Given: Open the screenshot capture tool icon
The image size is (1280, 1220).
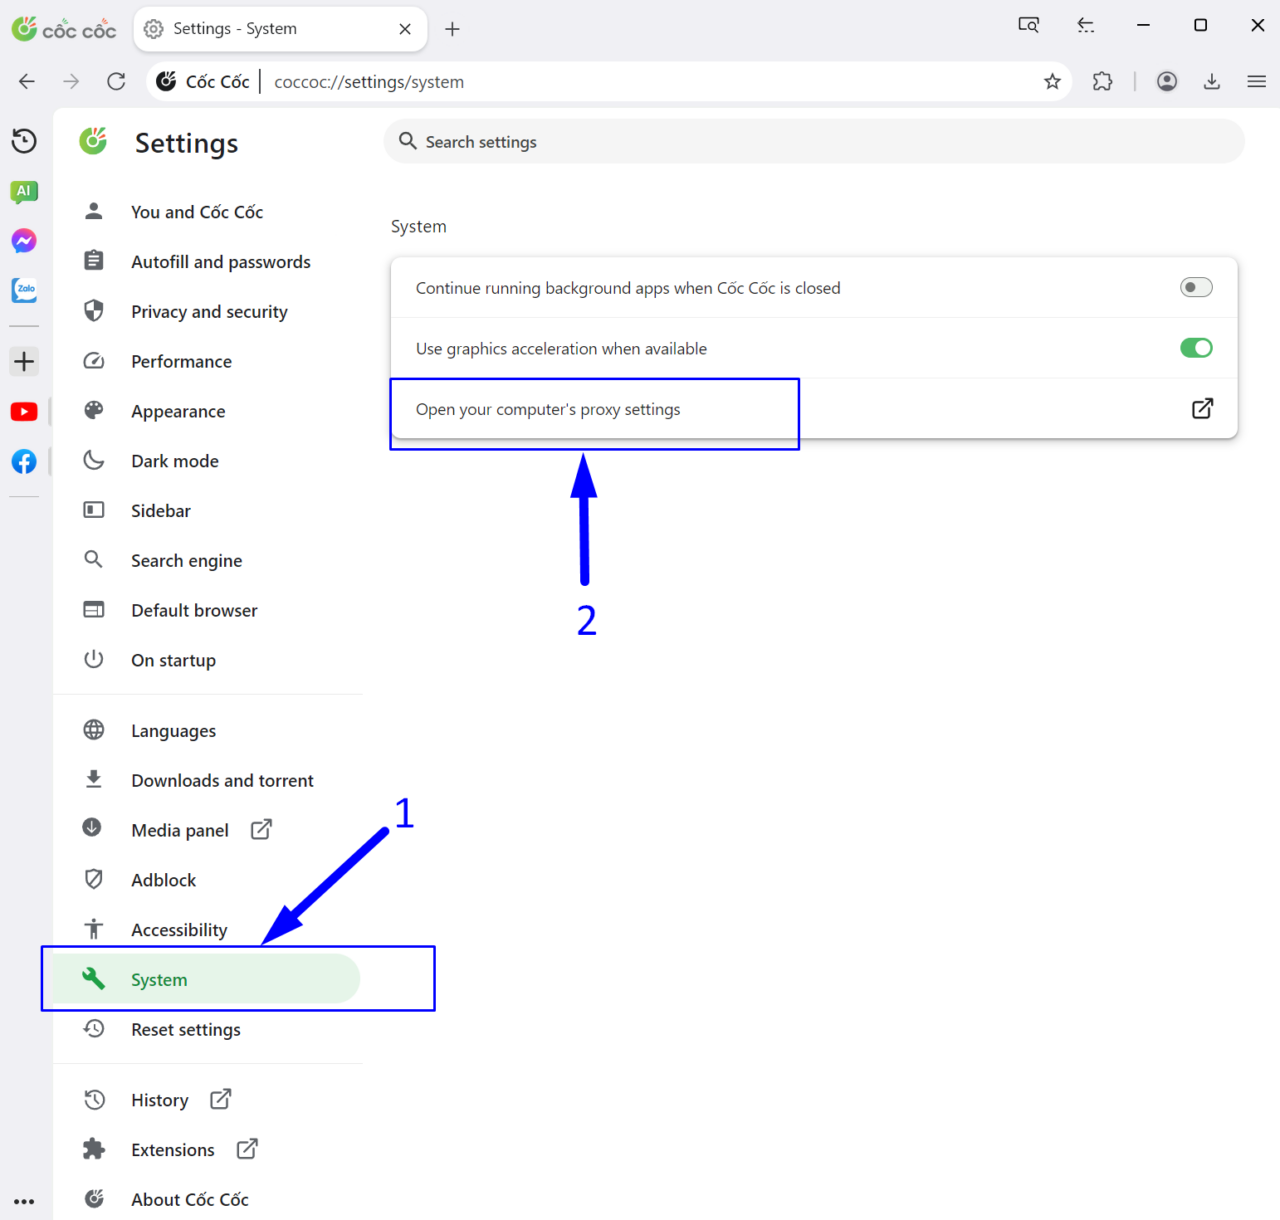Looking at the screenshot, I should point(1029,24).
